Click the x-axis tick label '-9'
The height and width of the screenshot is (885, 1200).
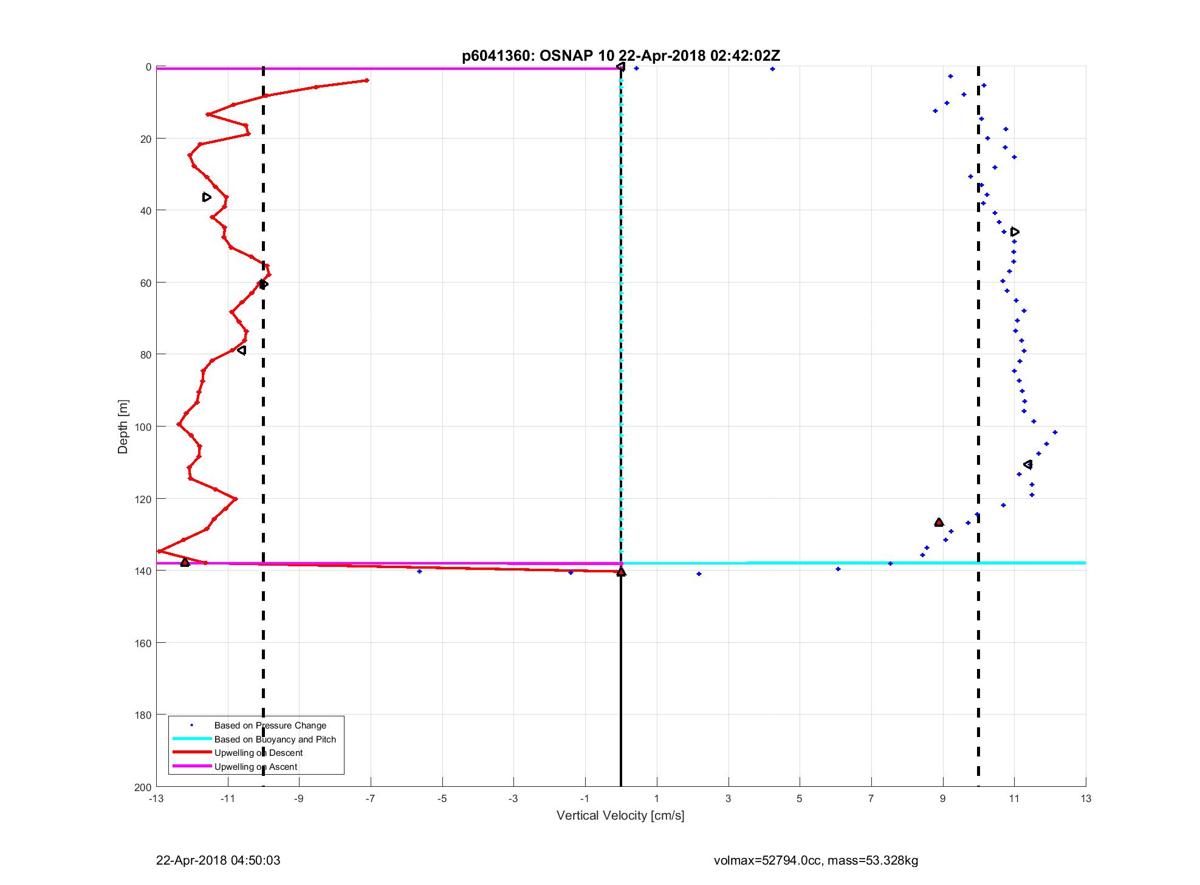tap(299, 799)
